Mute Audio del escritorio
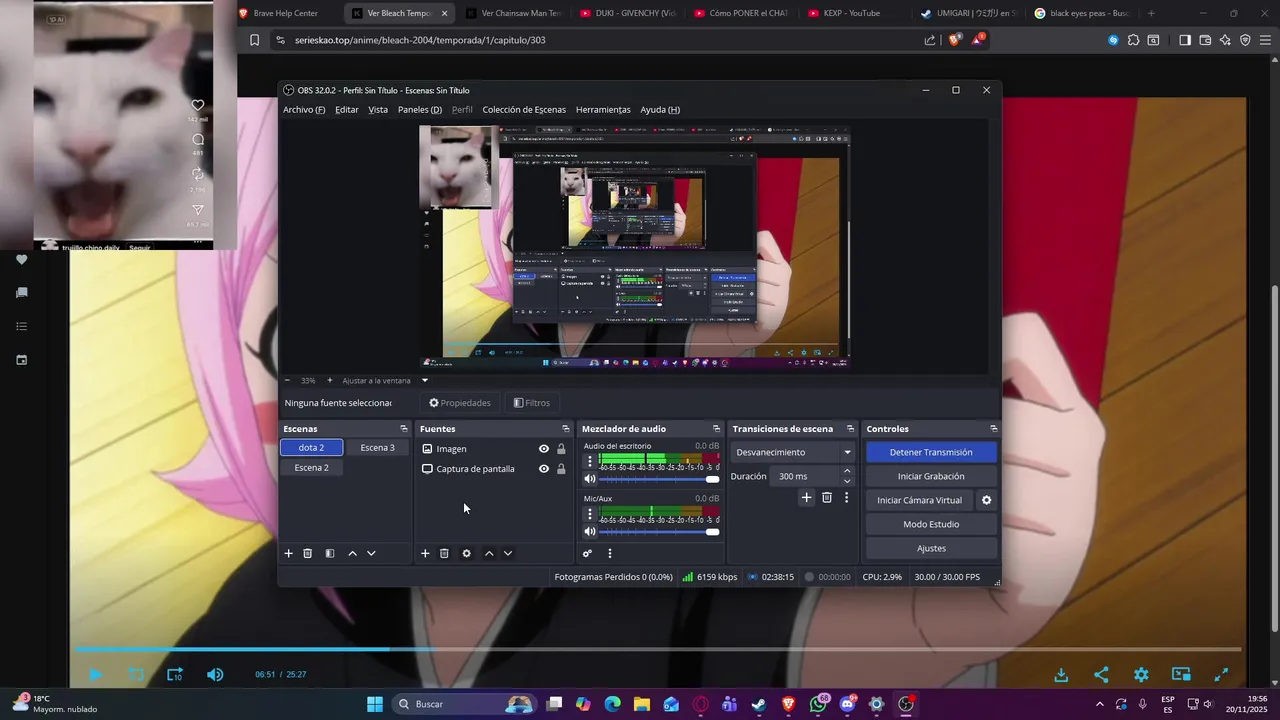This screenshot has height=720, width=1280. pos(590,479)
